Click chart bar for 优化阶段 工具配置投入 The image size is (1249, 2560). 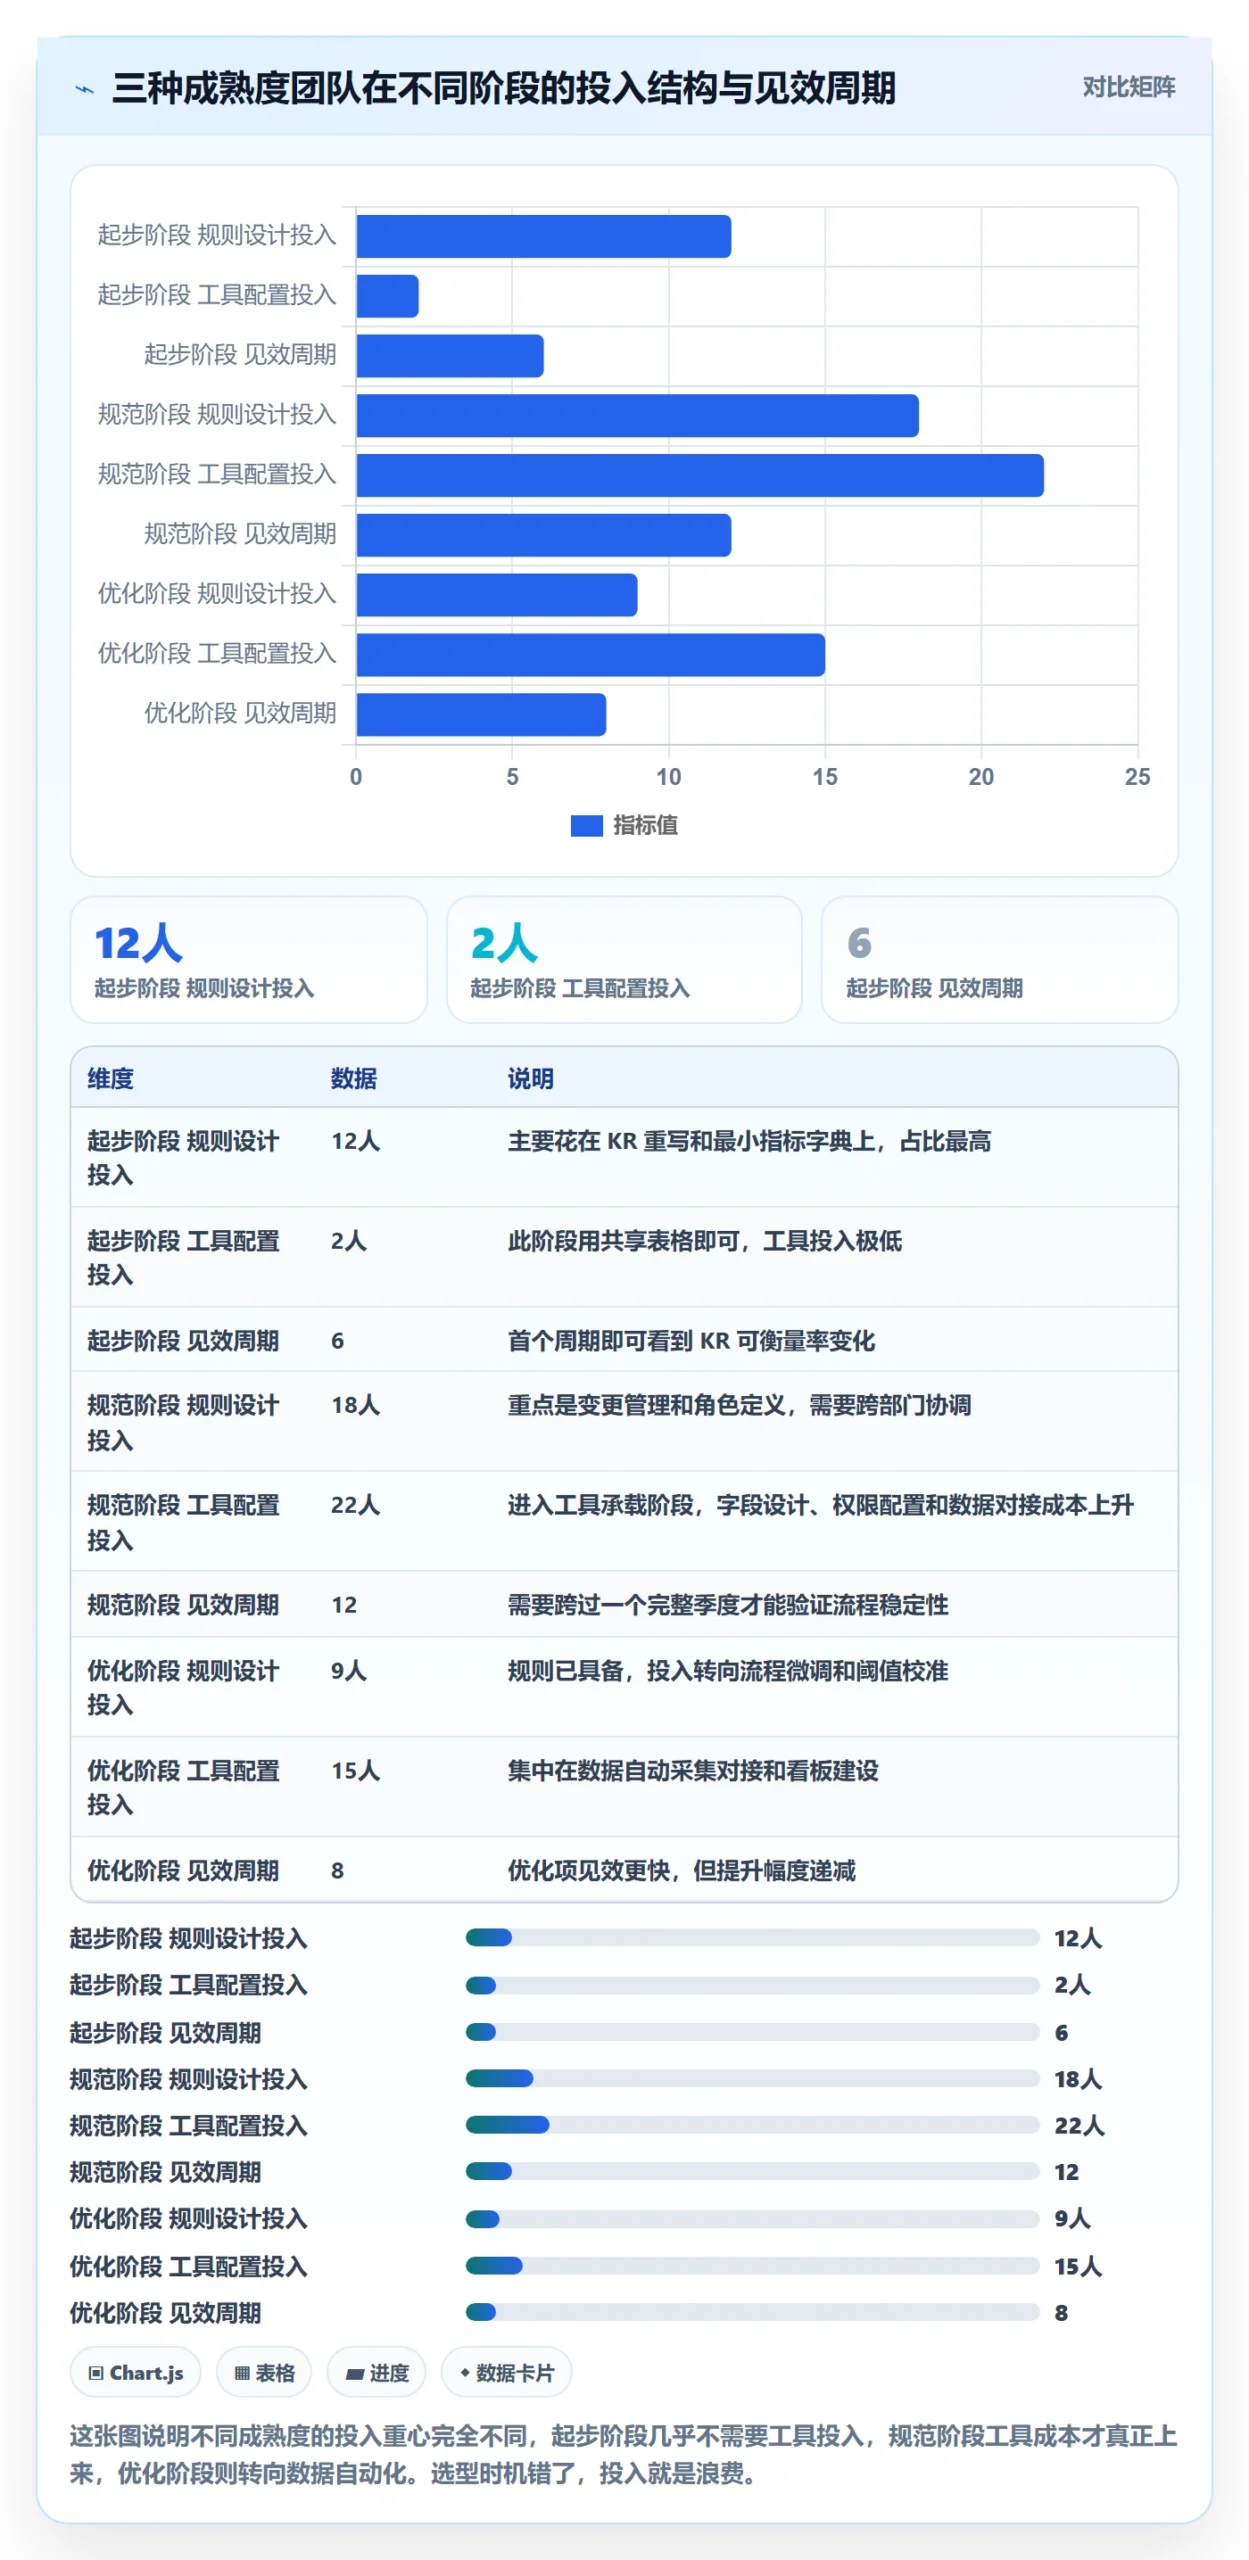tap(590, 655)
